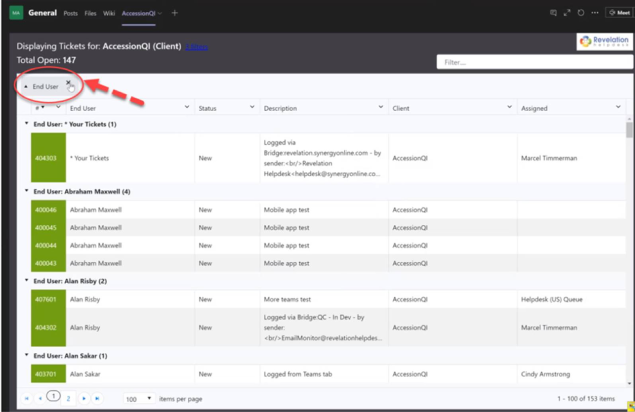Collapse the Alan Risby group
This screenshot has width=635, height=412.
pyautogui.click(x=27, y=280)
